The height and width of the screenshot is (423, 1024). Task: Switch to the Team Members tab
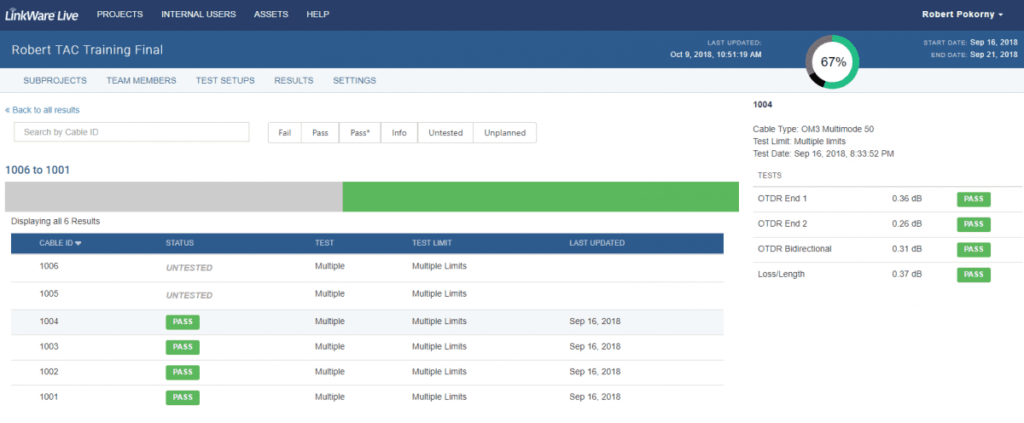[x=144, y=81]
